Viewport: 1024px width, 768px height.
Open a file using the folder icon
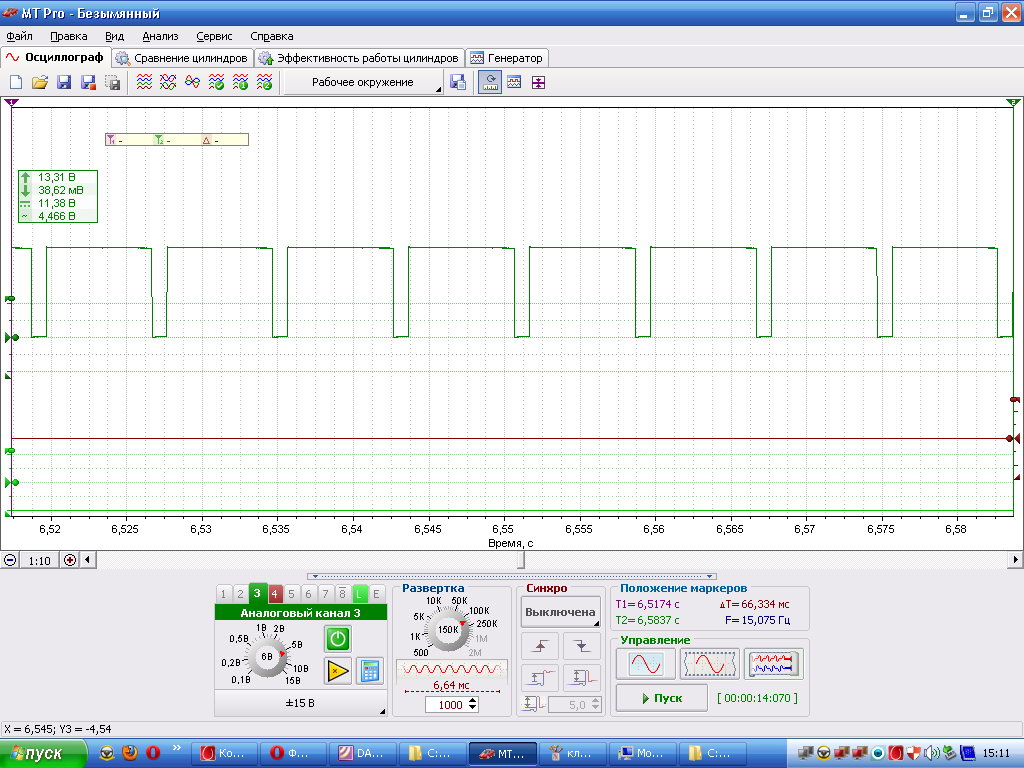coord(40,82)
